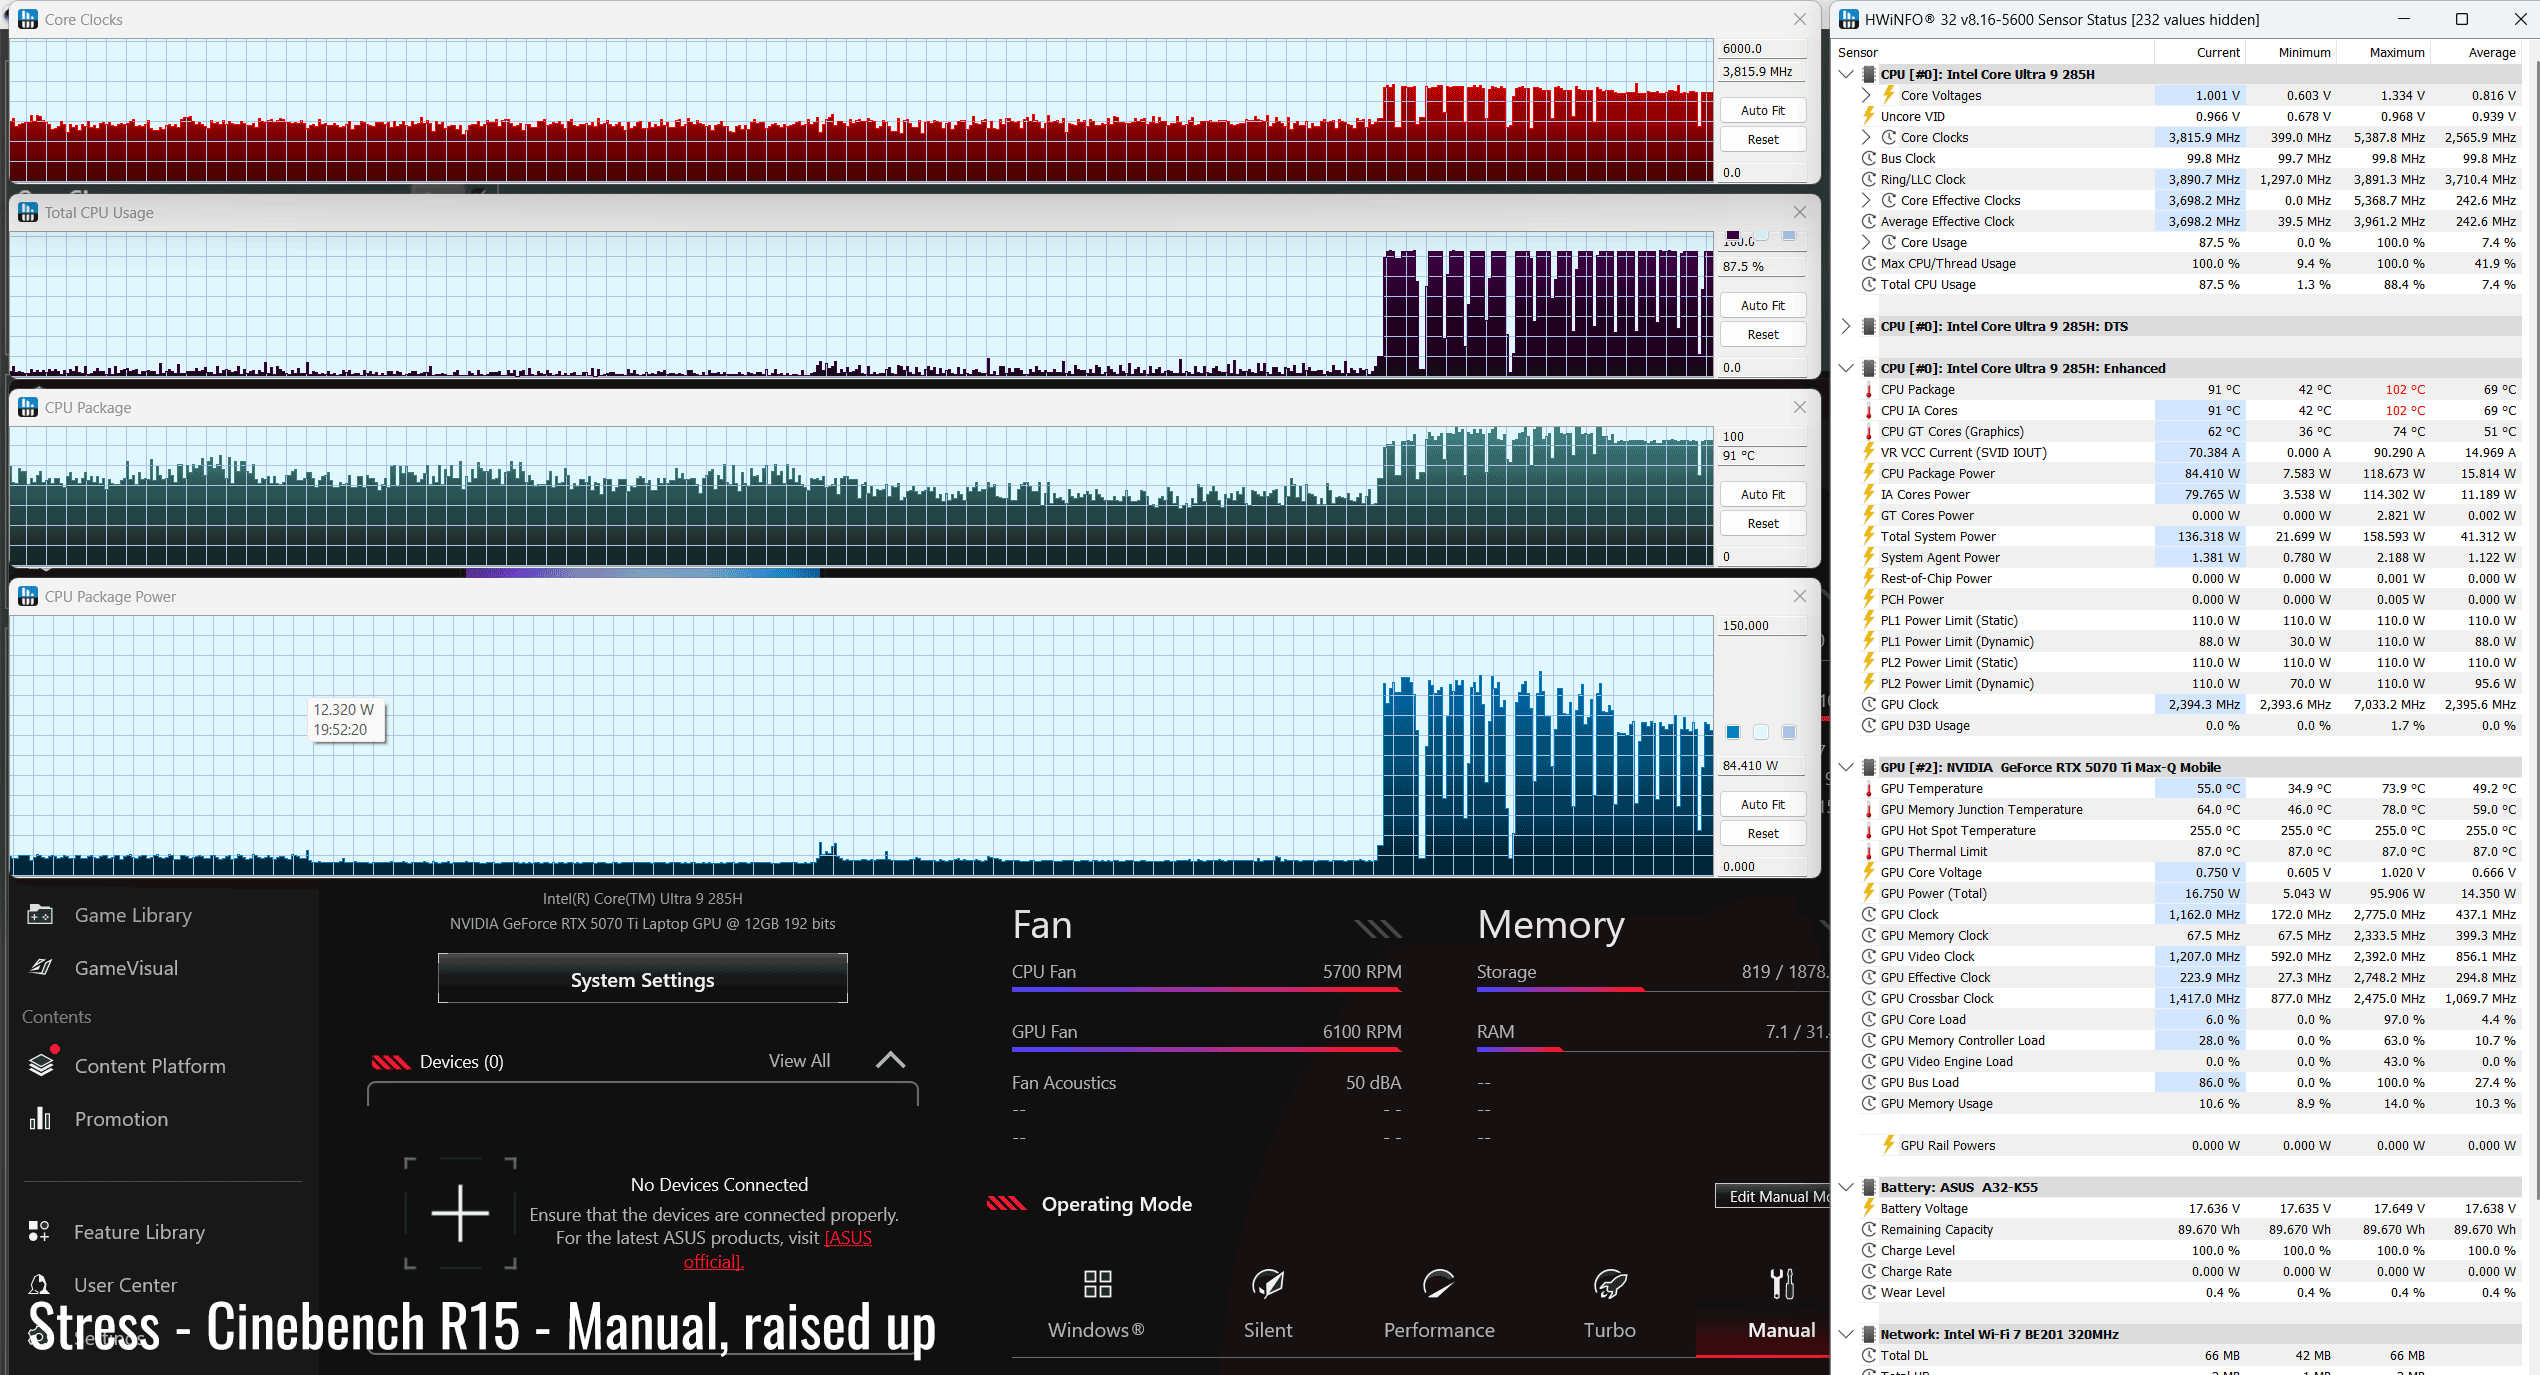Expand Core Clocks sensor row
The image size is (2540, 1375).
[1866, 137]
